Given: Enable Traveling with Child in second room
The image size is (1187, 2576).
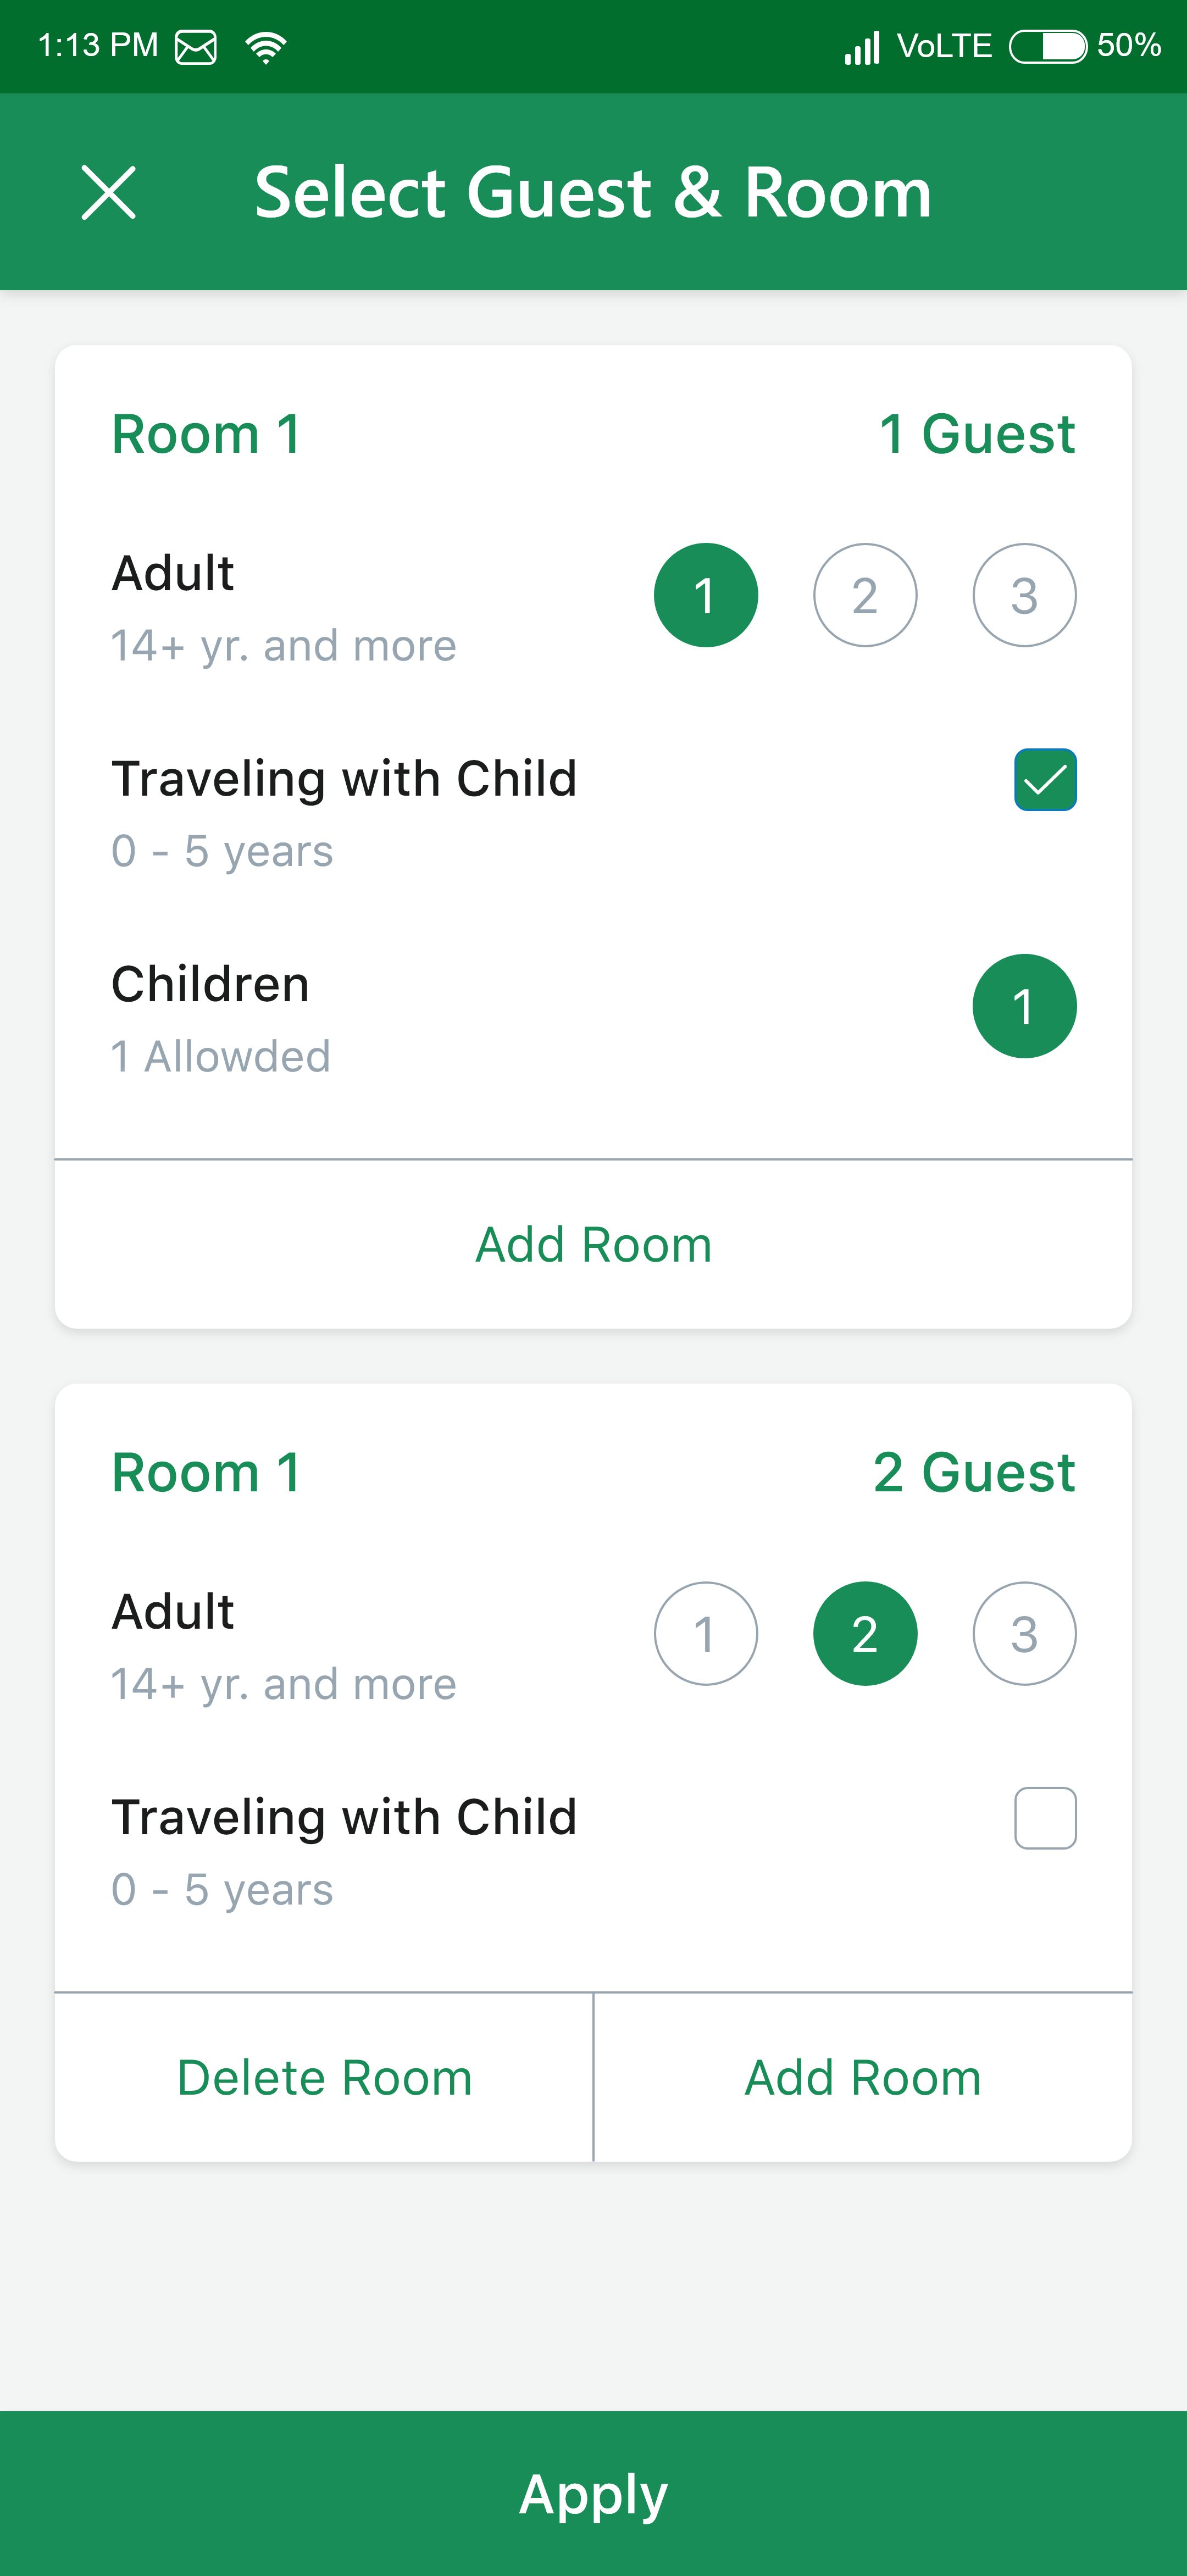Looking at the screenshot, I should tap(1045, 1817).
